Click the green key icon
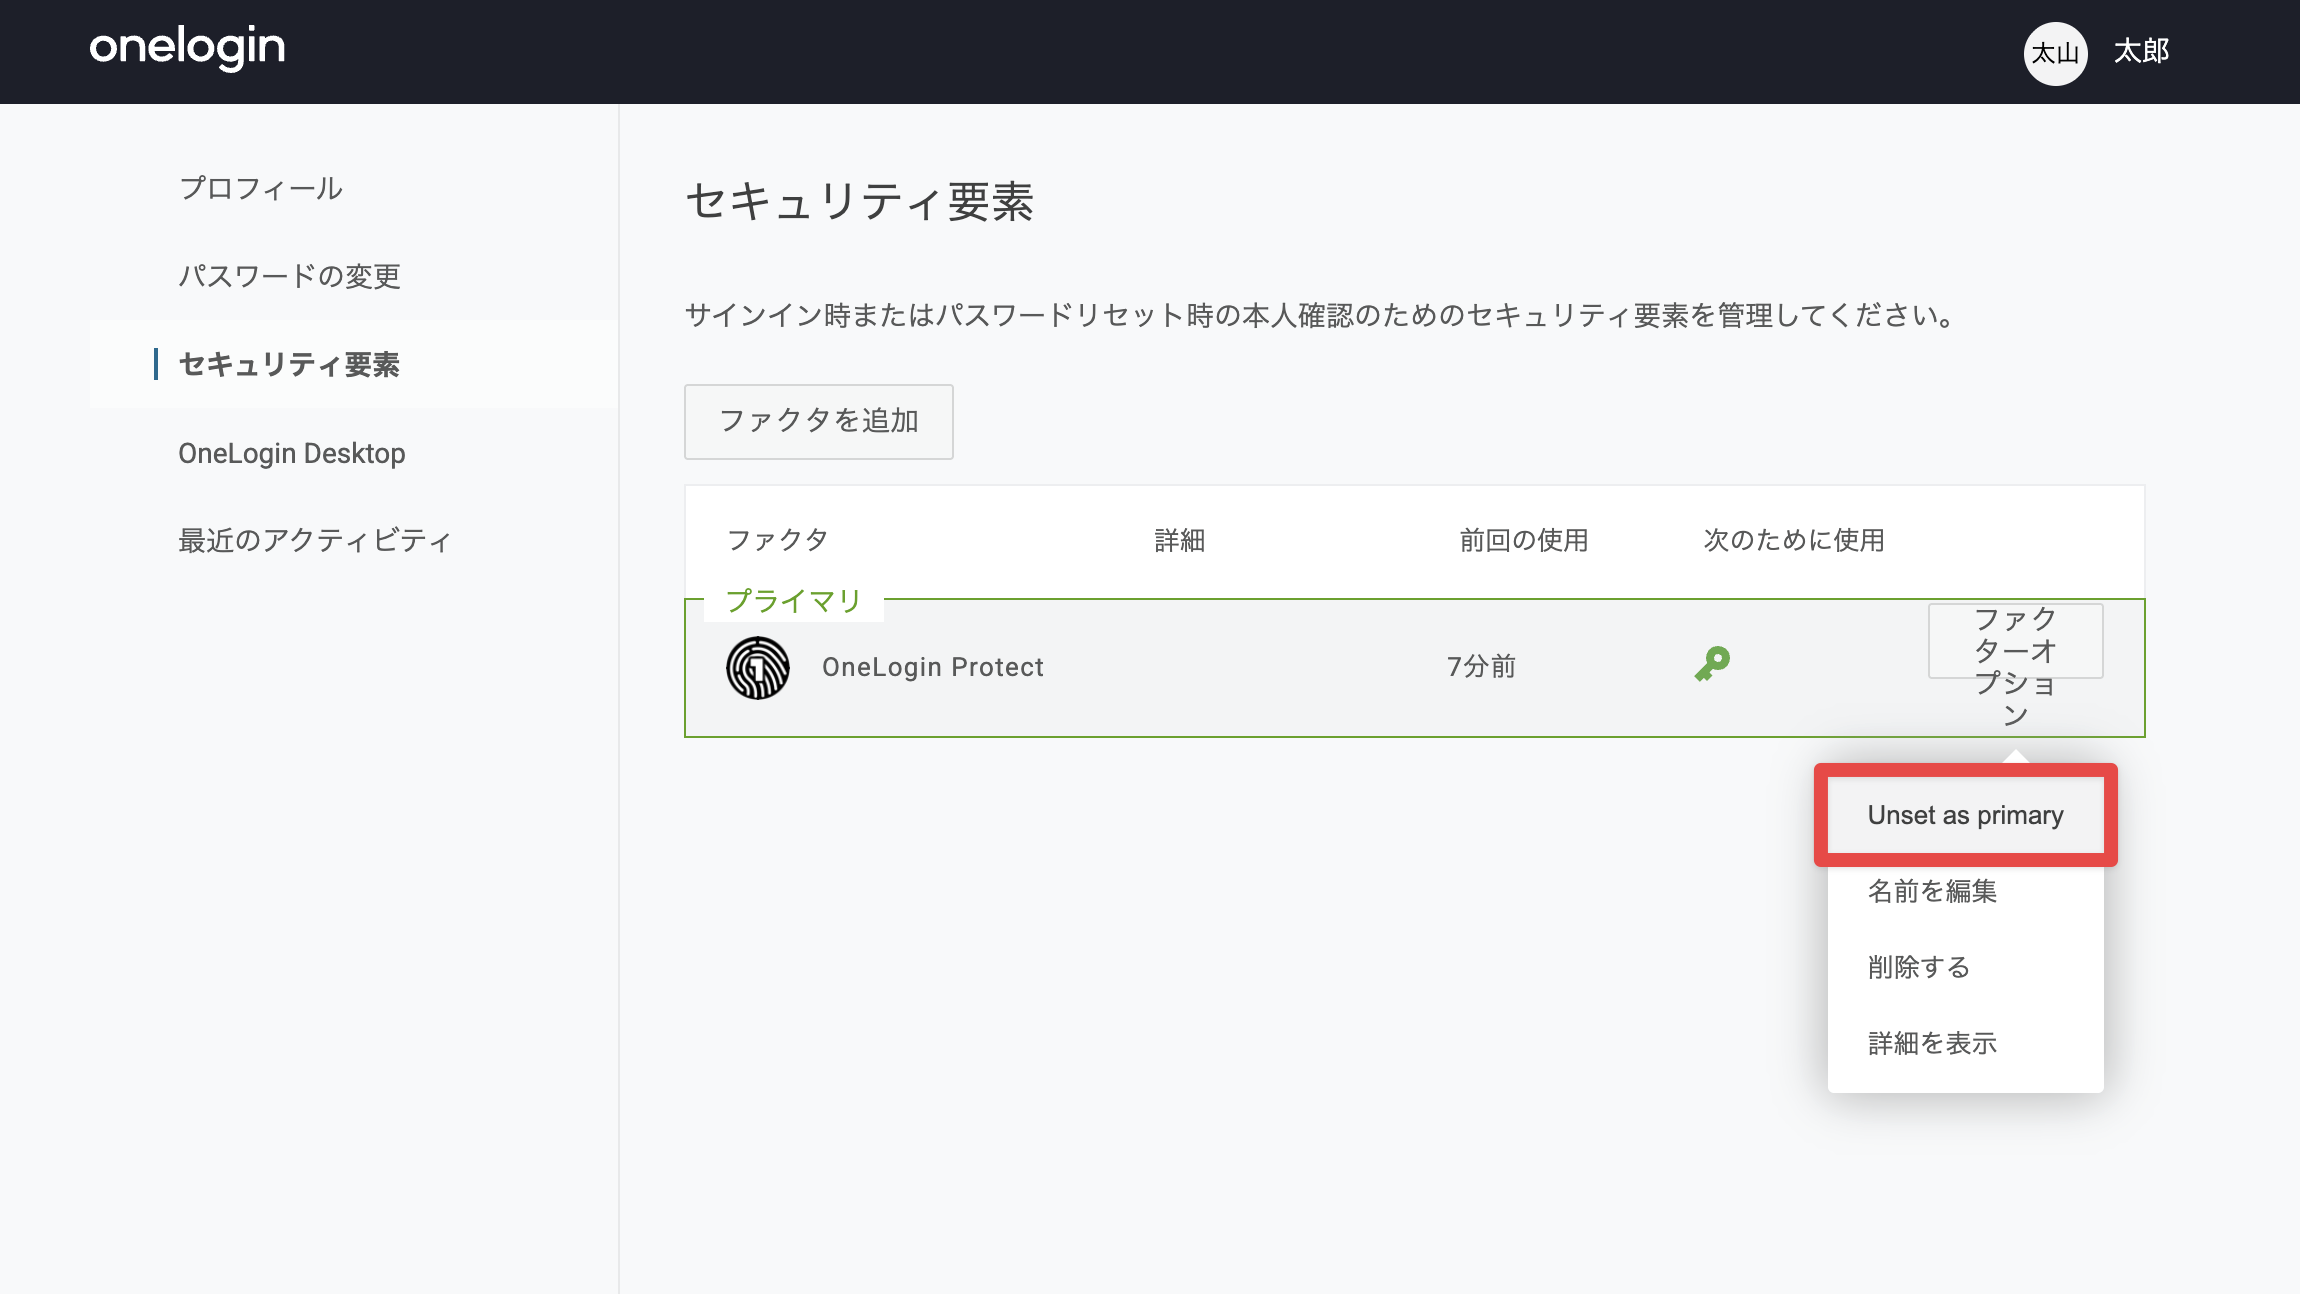 1712,664
